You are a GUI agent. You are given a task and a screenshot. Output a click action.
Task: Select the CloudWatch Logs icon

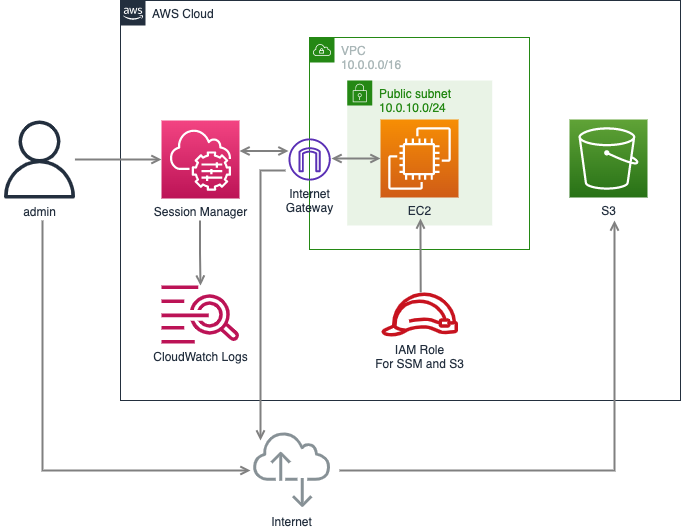[x=200, y=314]
